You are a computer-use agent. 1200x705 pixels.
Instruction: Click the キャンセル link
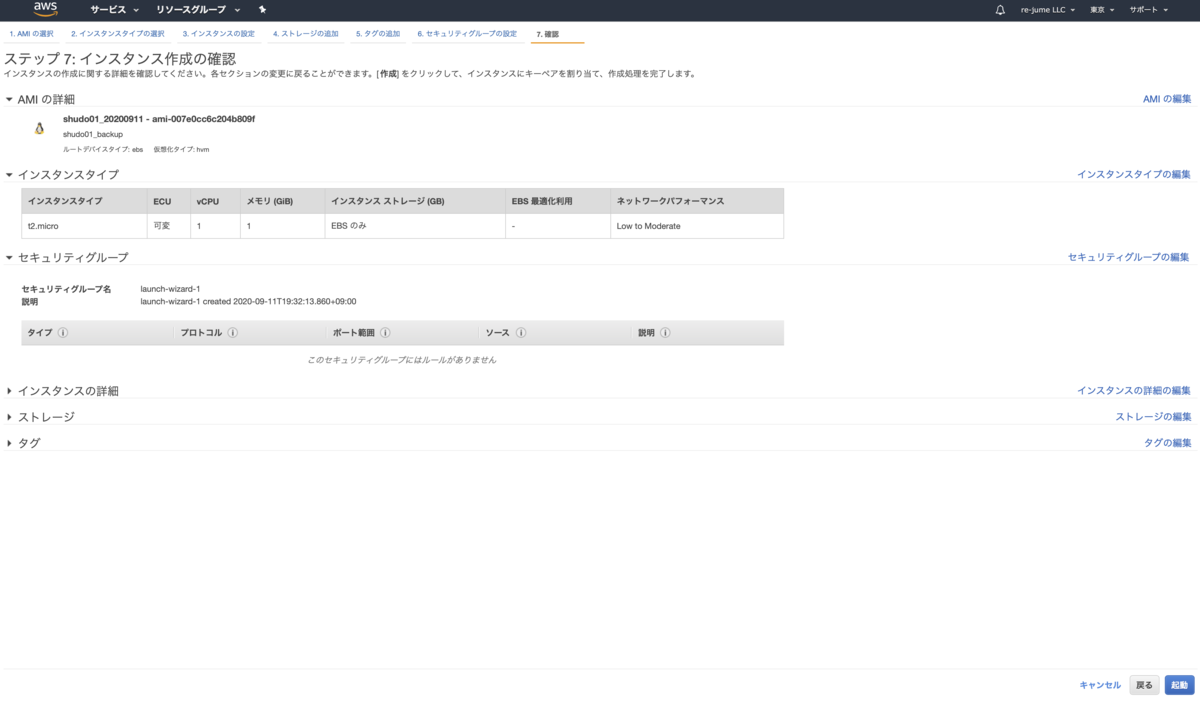(1100, 685)
